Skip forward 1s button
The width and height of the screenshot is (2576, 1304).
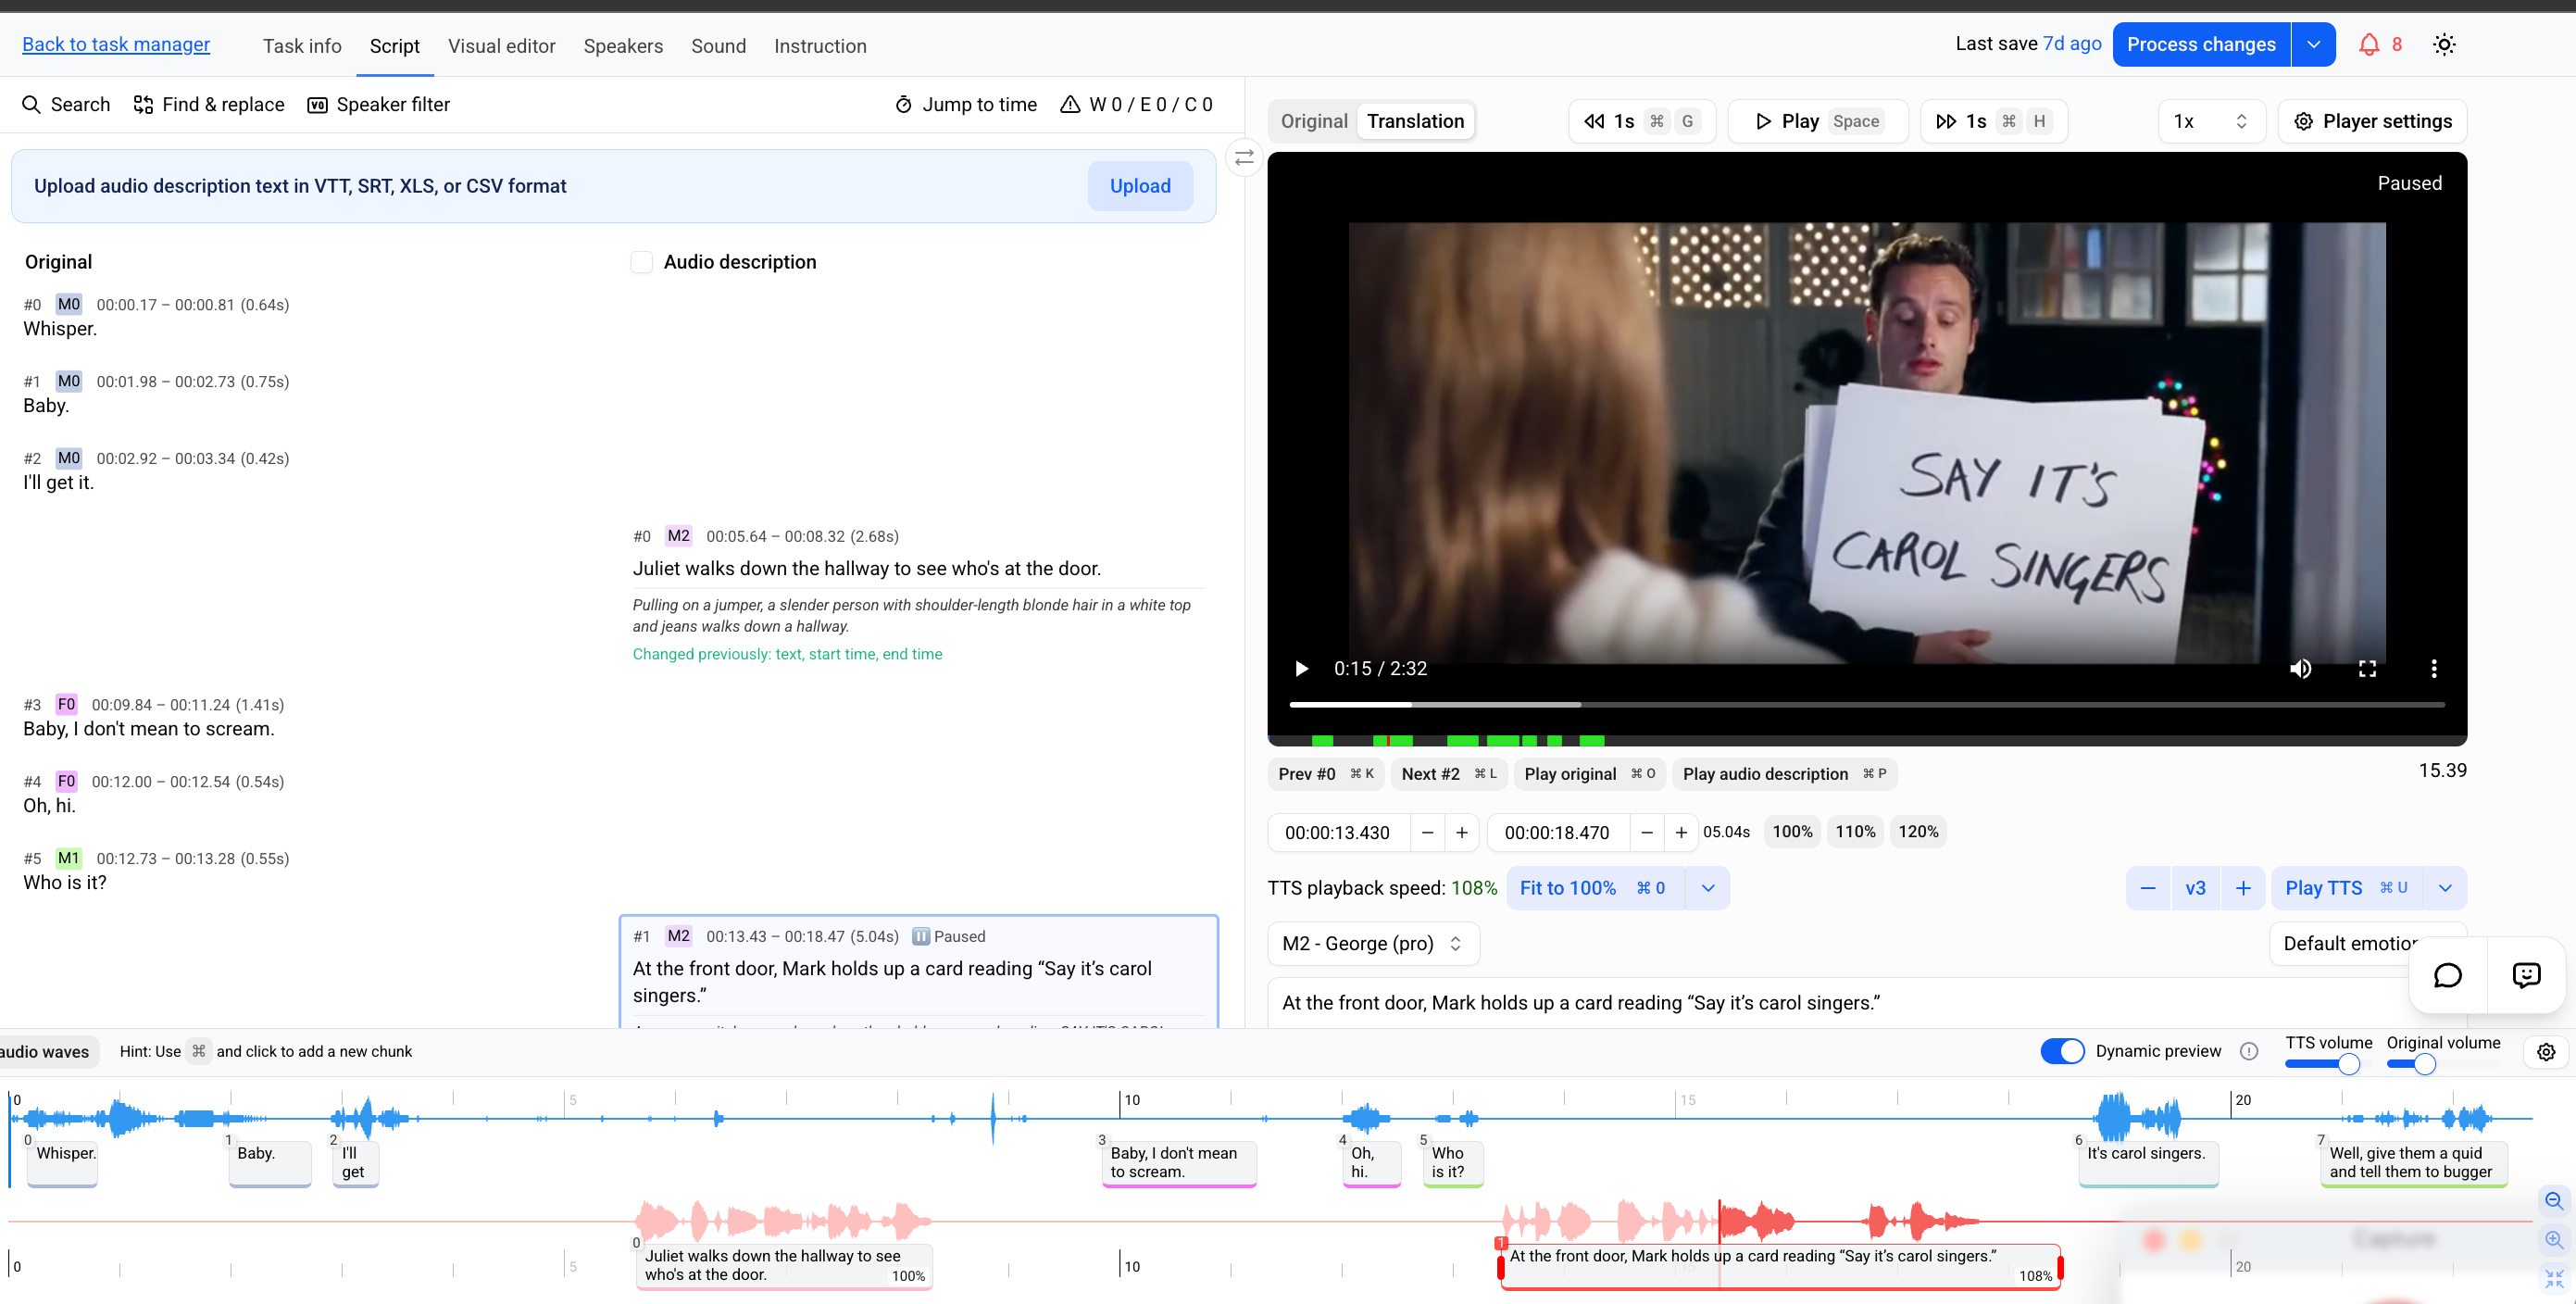pos(1993,121)
